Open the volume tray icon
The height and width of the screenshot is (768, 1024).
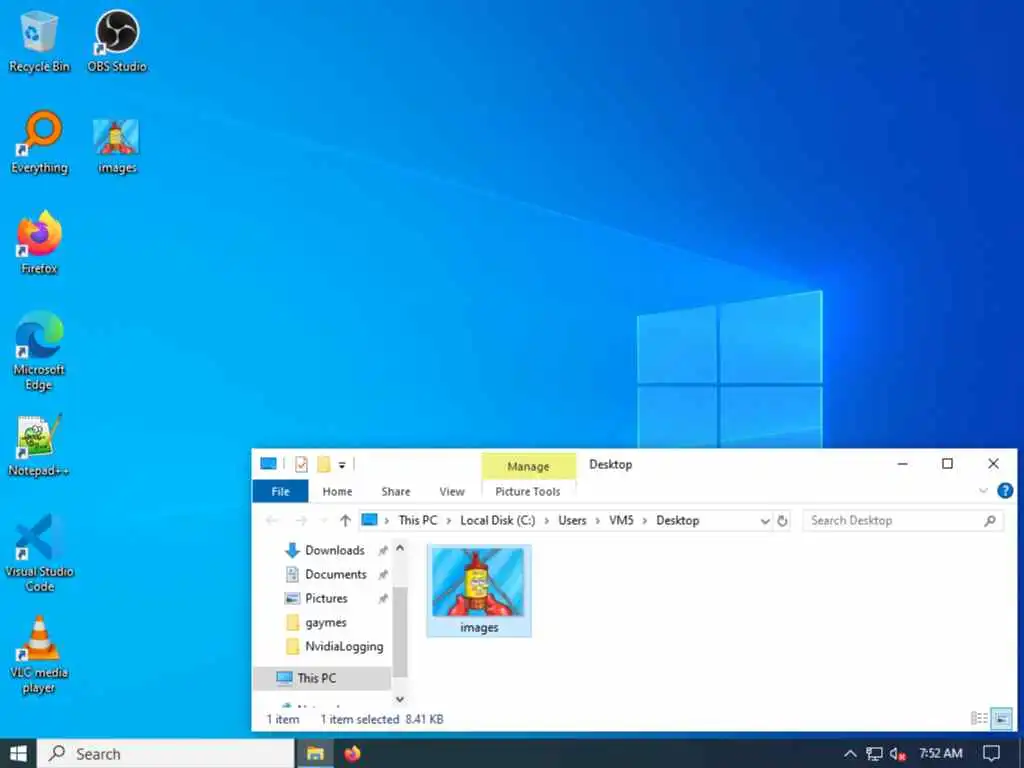(x=897, y=754)
